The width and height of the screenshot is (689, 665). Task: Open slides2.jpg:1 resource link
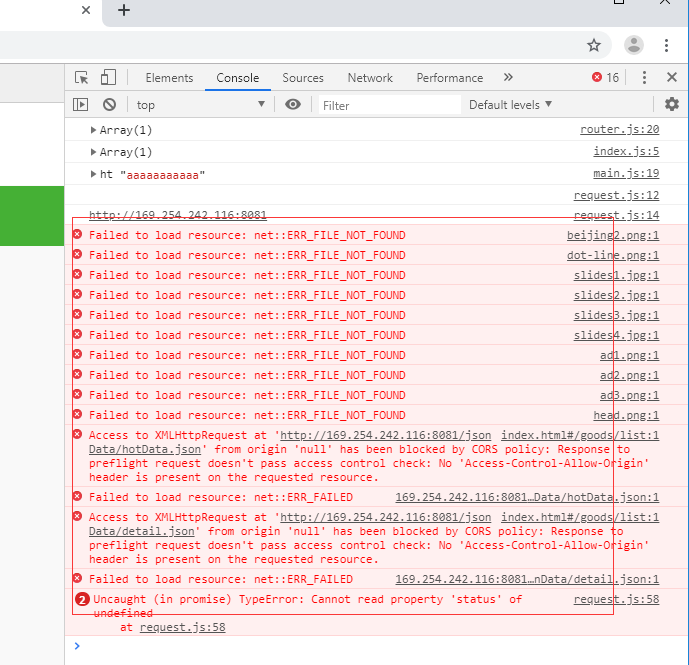coord(616,295)
